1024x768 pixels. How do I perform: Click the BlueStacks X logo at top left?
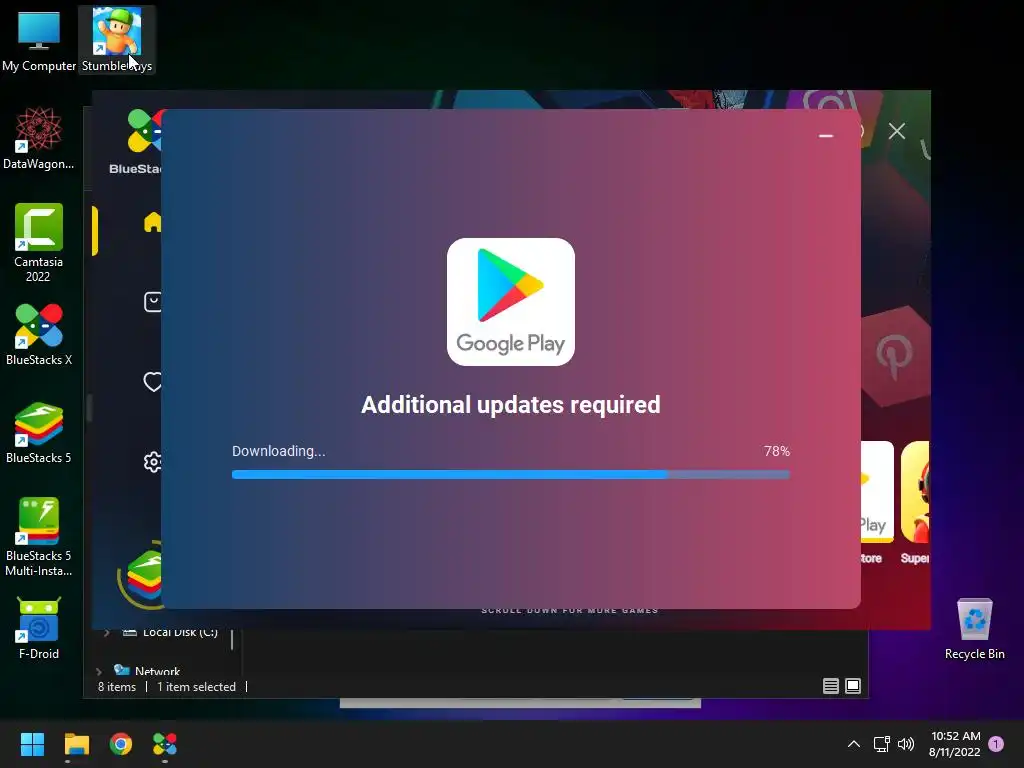144,131
